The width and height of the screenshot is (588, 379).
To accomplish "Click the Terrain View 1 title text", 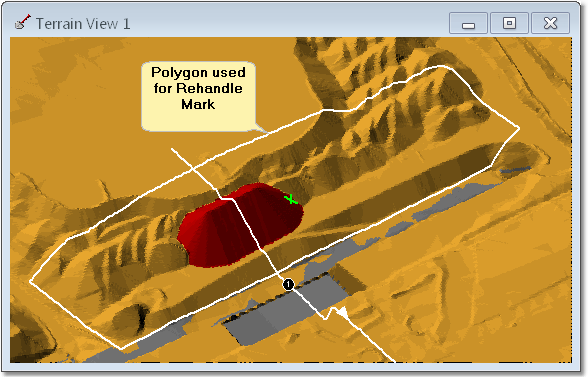I will coord(83,24).
